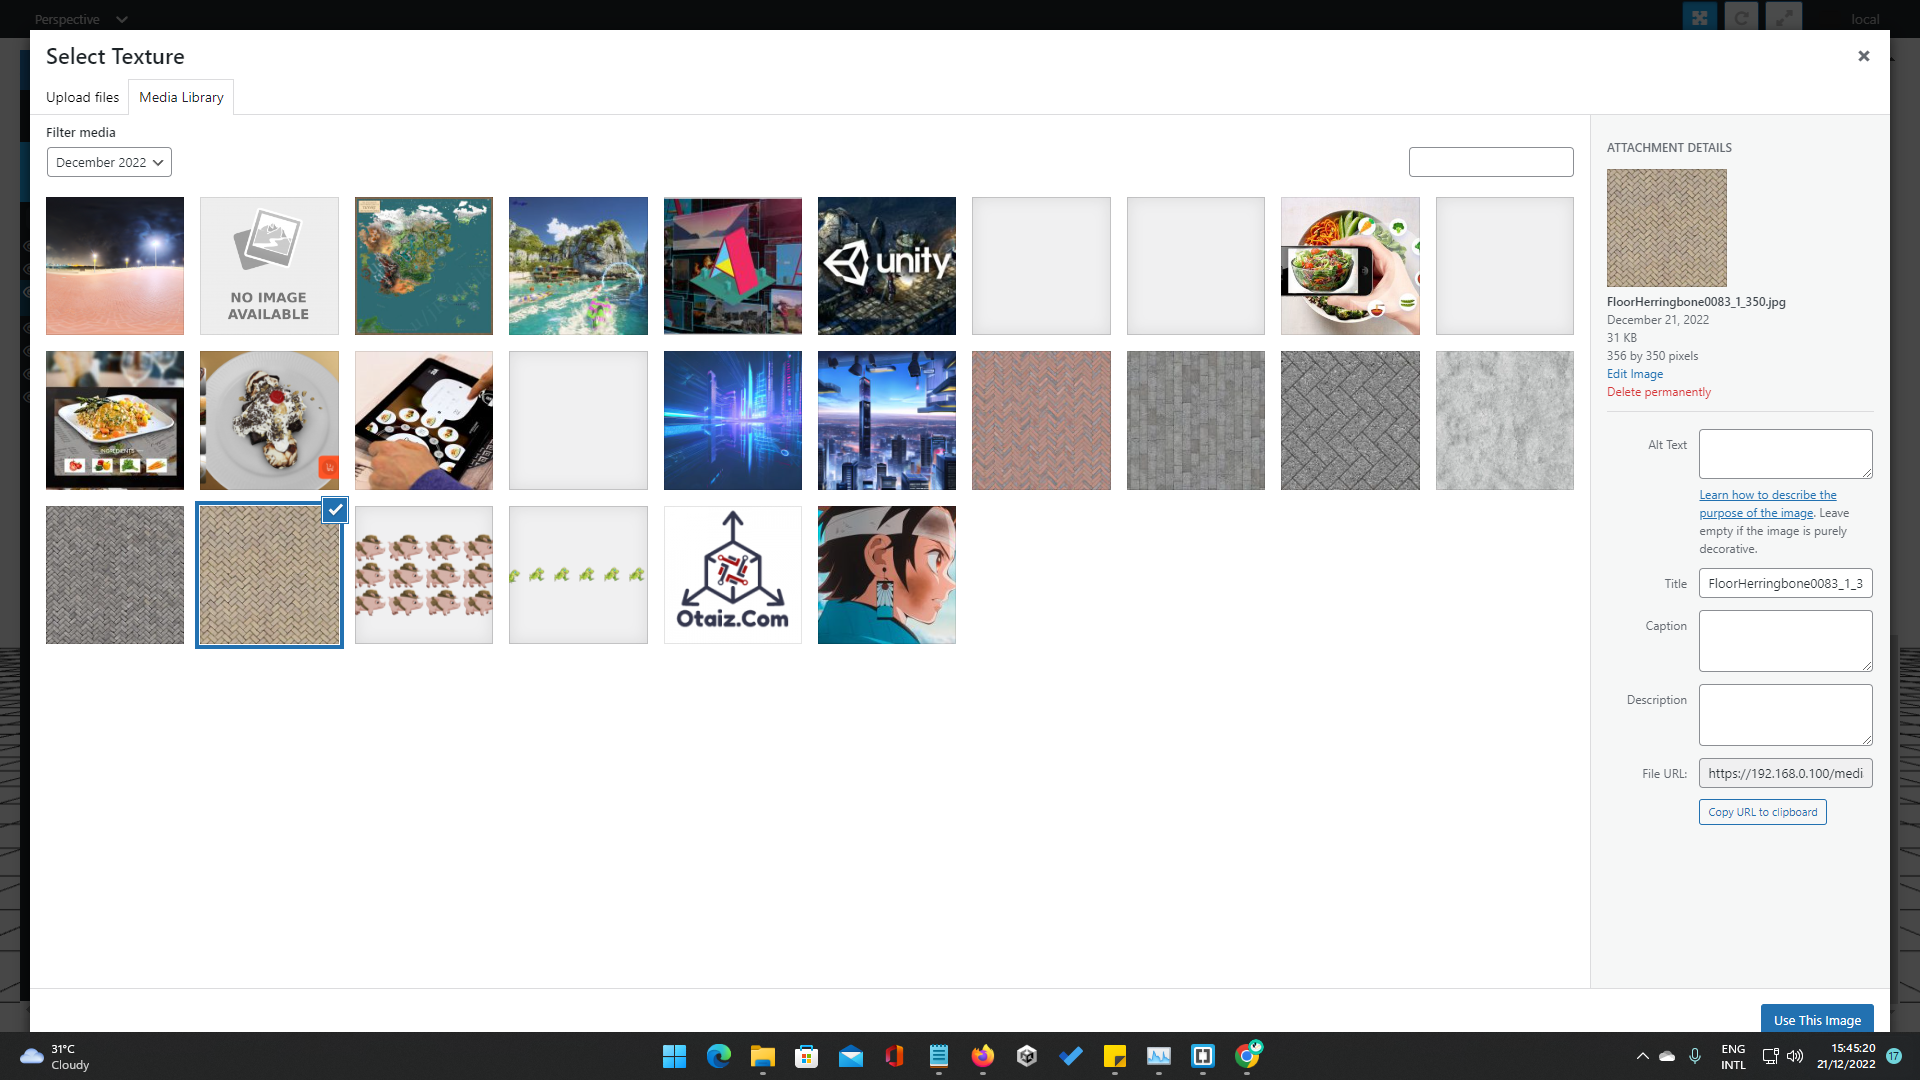Open Firefox from the taskbar
This screenshot has width=1920, height=1080.
(983, 1056)
